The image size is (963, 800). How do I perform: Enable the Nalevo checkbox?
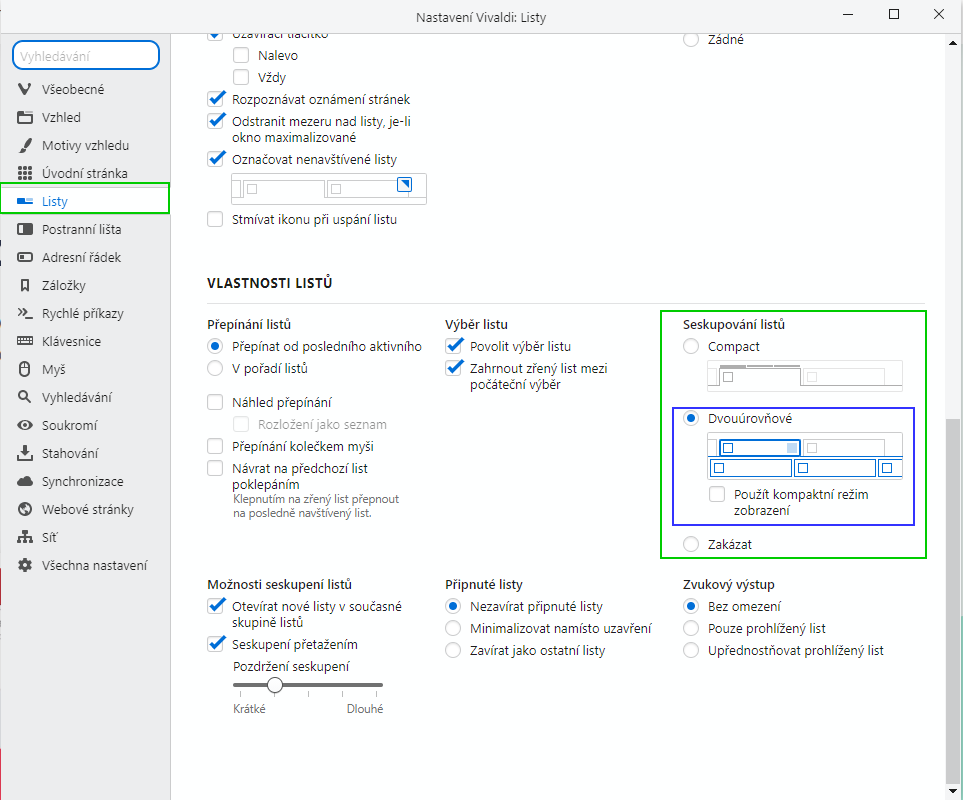[241, 55]
